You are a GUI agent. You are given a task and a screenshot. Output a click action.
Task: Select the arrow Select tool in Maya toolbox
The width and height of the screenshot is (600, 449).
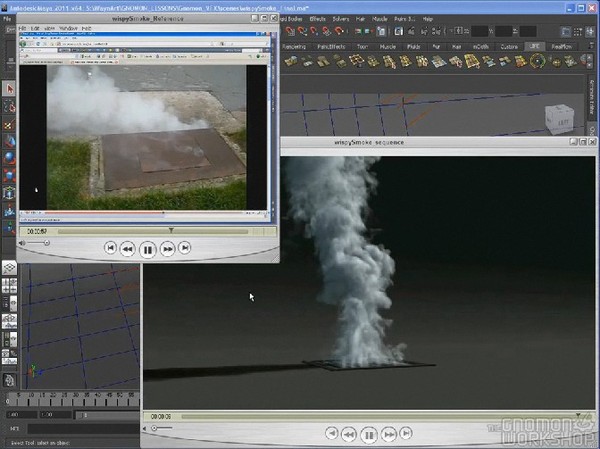pos(9,89)
